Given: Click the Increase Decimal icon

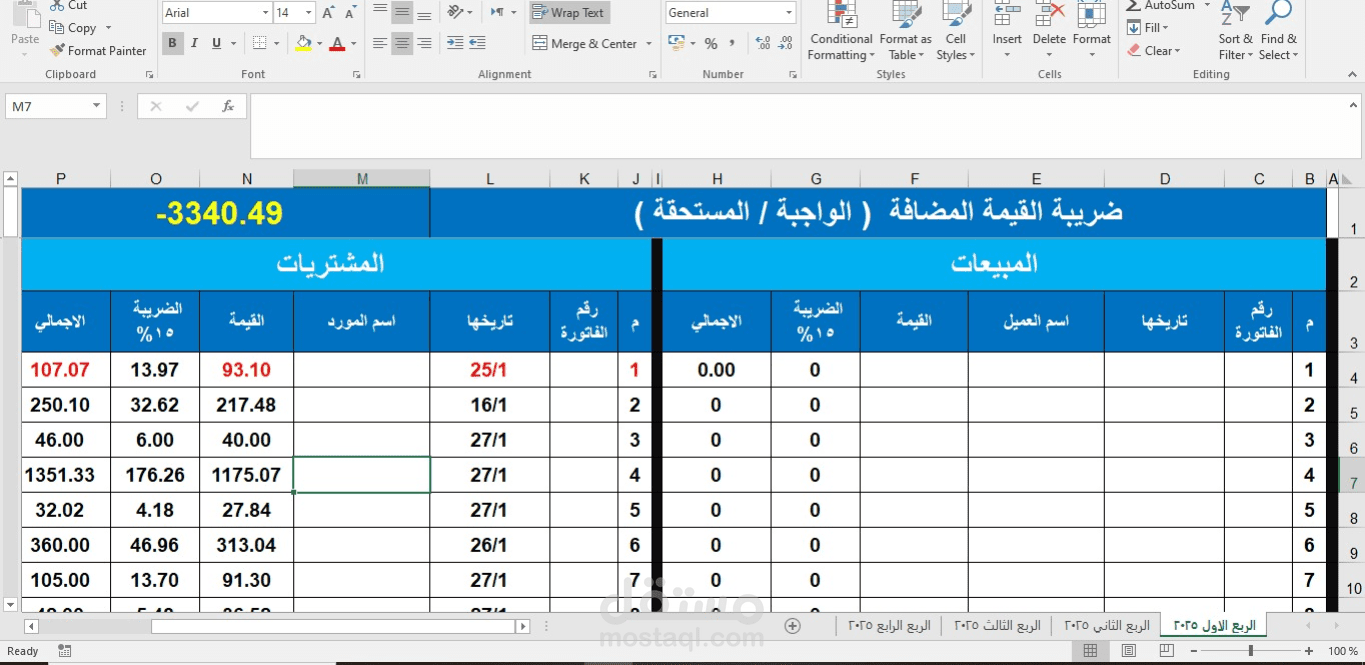Looking at the screenshot, I should (x=763, y=43).
